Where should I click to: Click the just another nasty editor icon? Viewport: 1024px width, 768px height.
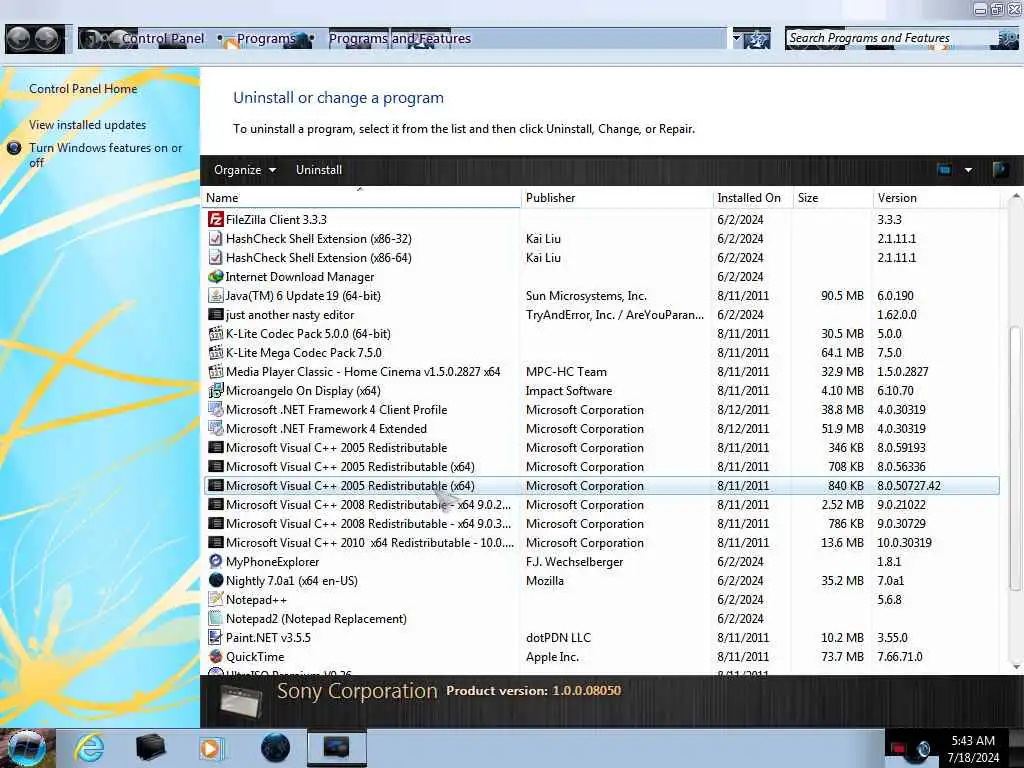[x=216, y=314]
